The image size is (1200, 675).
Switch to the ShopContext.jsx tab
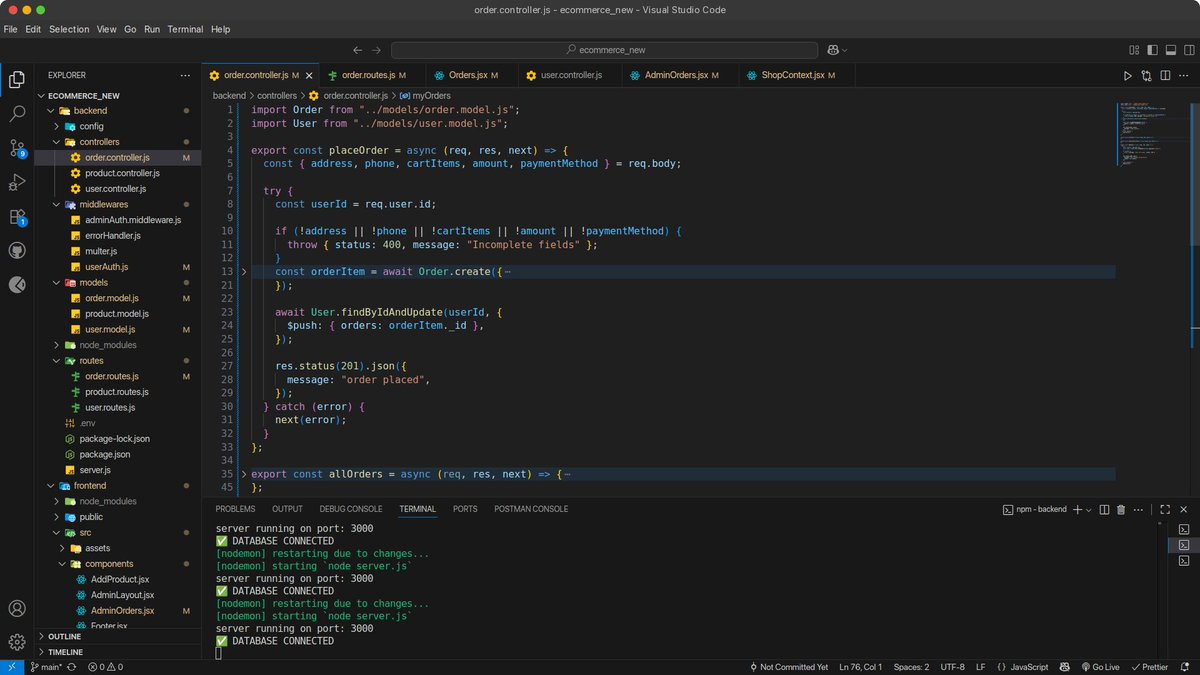click(x=796, y=75)
